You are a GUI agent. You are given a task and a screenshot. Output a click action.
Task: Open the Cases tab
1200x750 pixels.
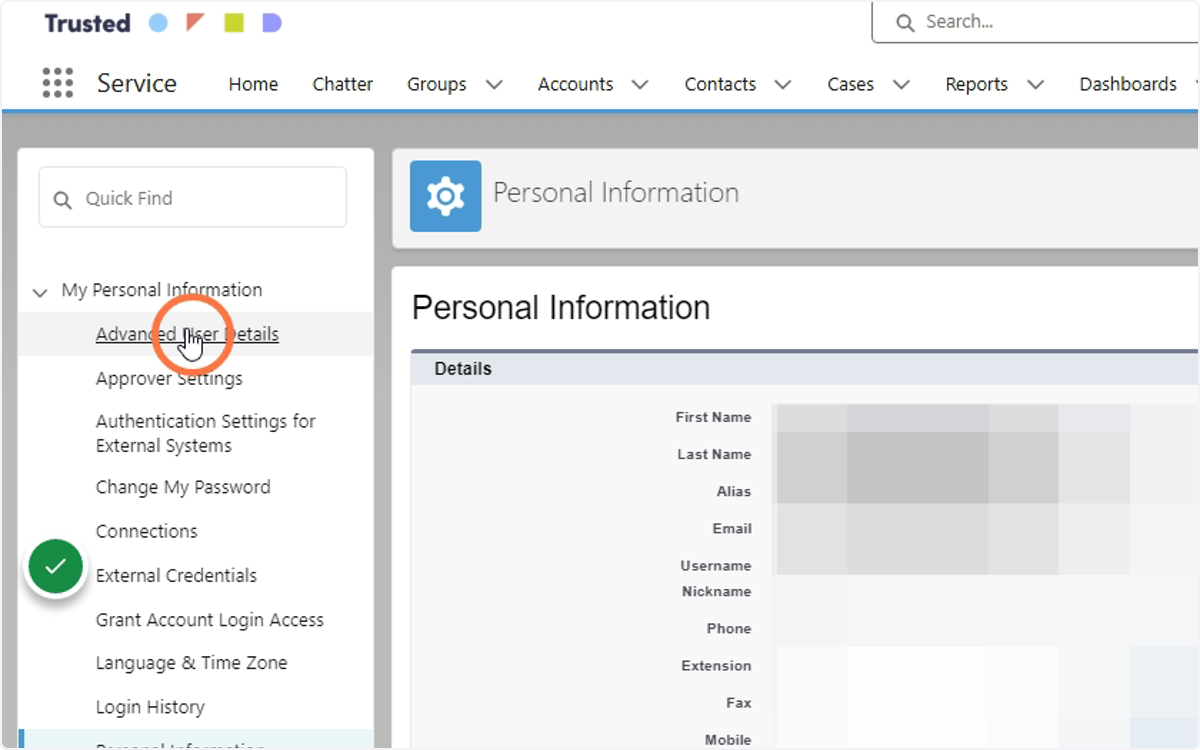pyautogui.click(x=850, y=84)
